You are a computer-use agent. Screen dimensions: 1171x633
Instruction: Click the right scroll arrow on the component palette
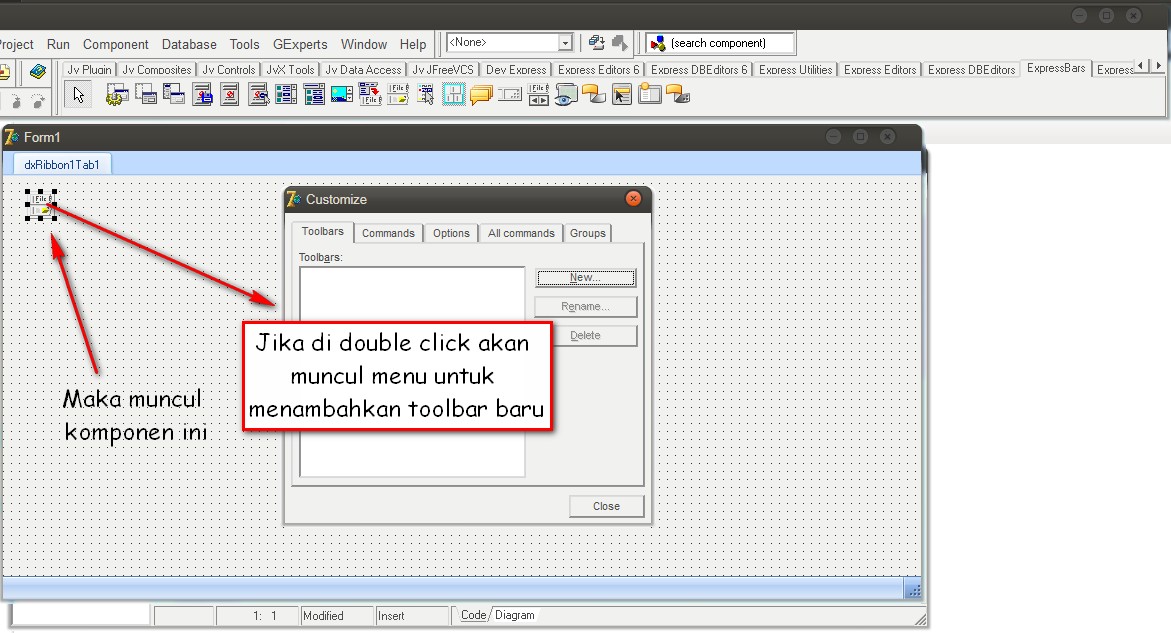coord(1157,63)
